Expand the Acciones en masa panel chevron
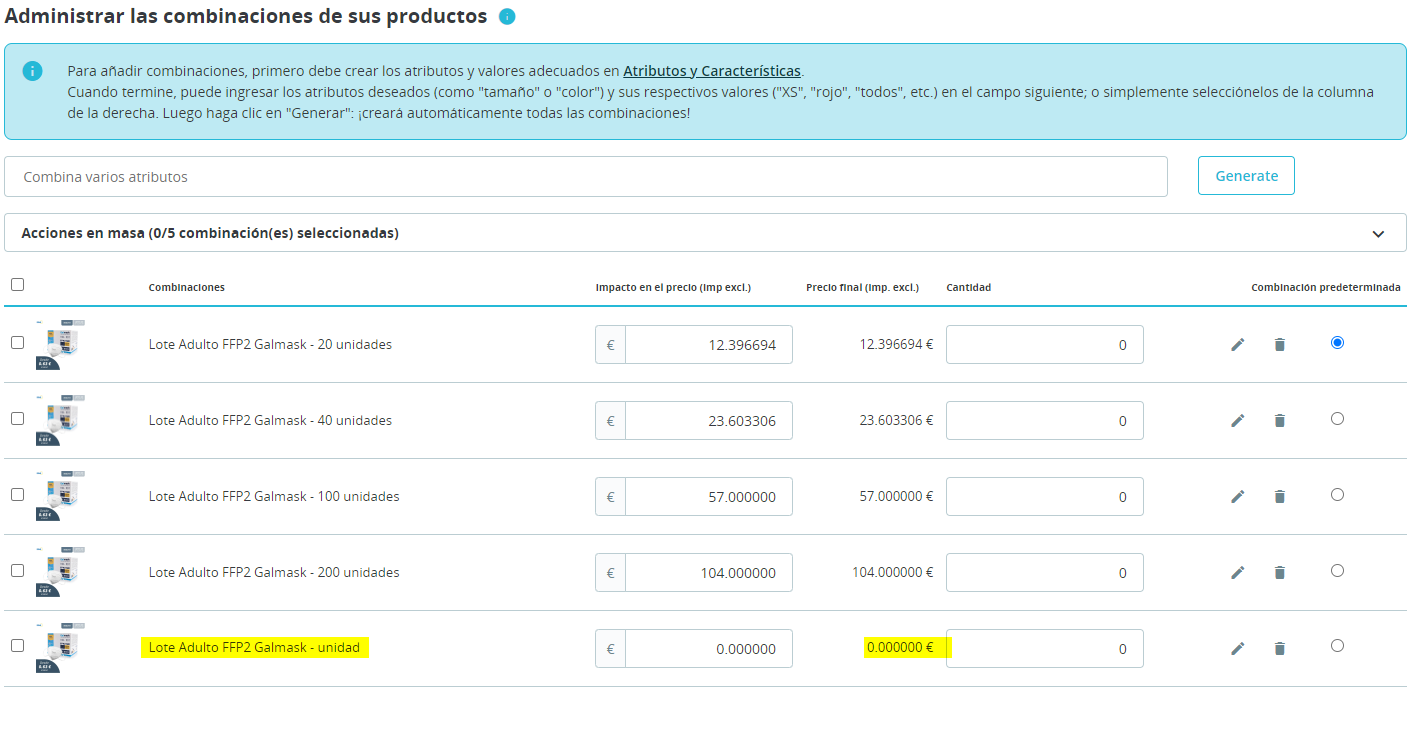Viewport: 1422px width, 740px height. 1378,234
